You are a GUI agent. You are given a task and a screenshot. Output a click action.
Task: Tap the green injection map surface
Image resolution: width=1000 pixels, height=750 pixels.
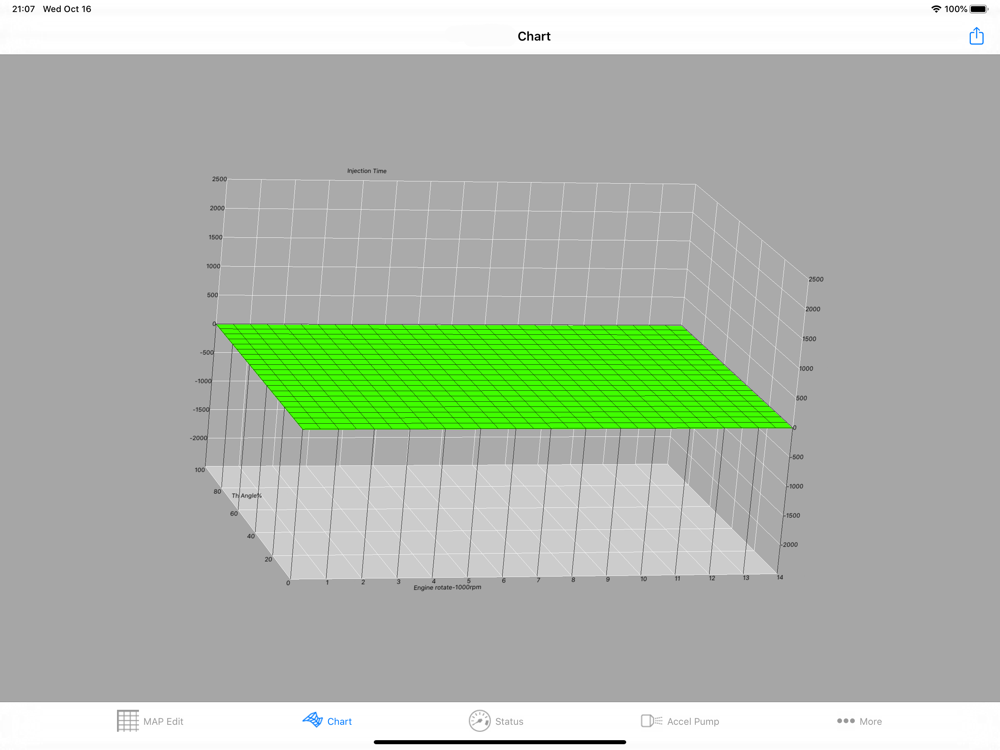(x=504, y=376)
